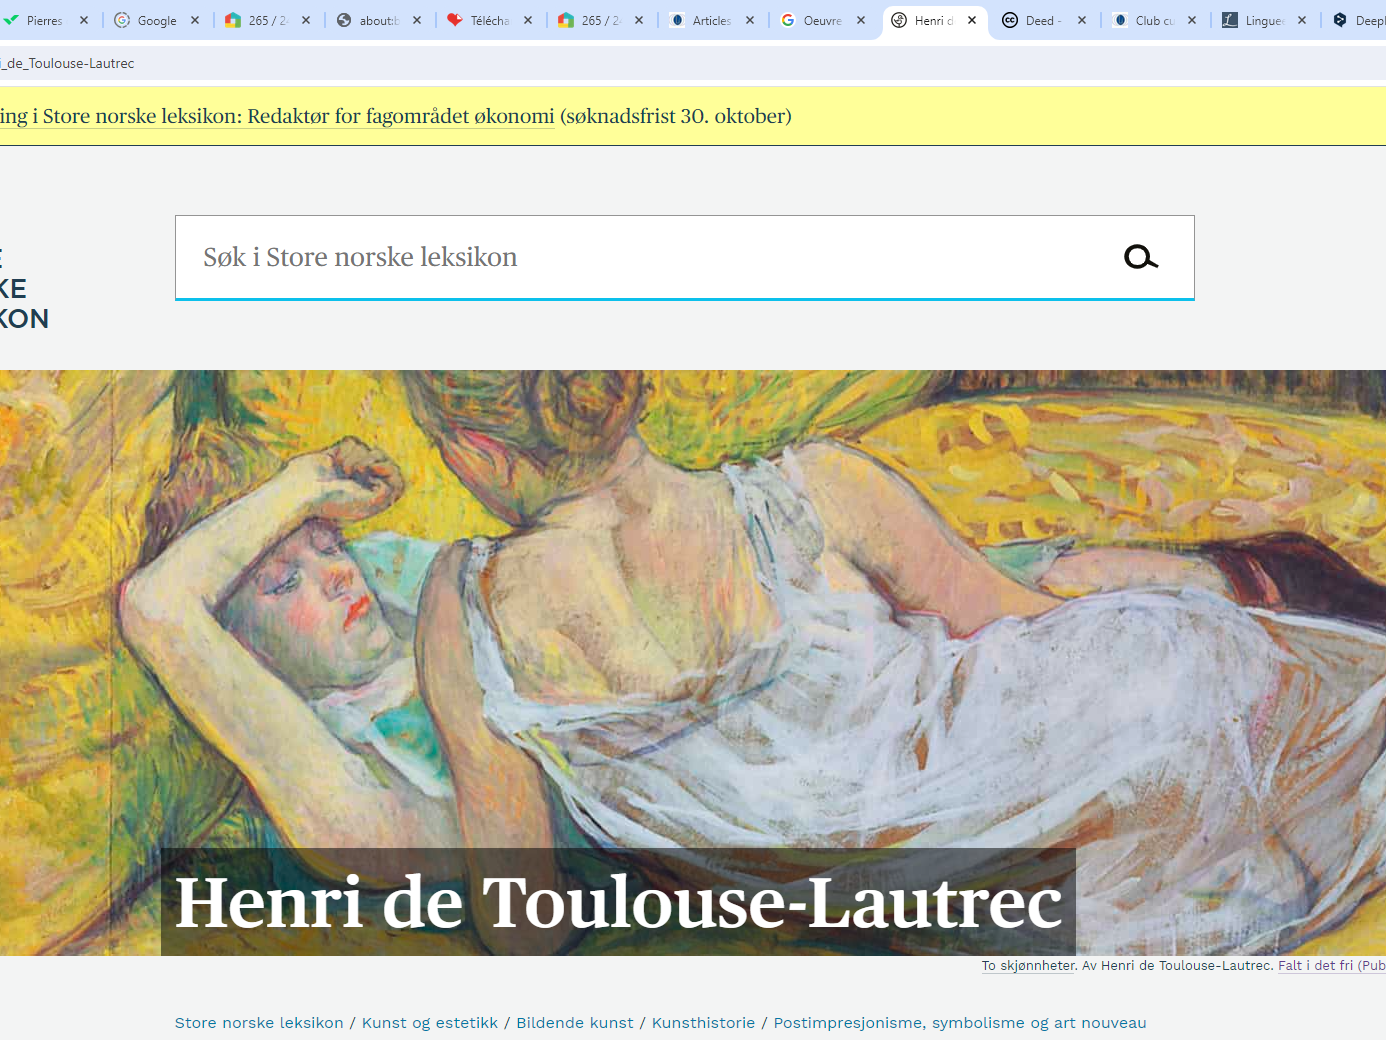
Task: Close the Pierres tab
Action: tap(84, 20)
